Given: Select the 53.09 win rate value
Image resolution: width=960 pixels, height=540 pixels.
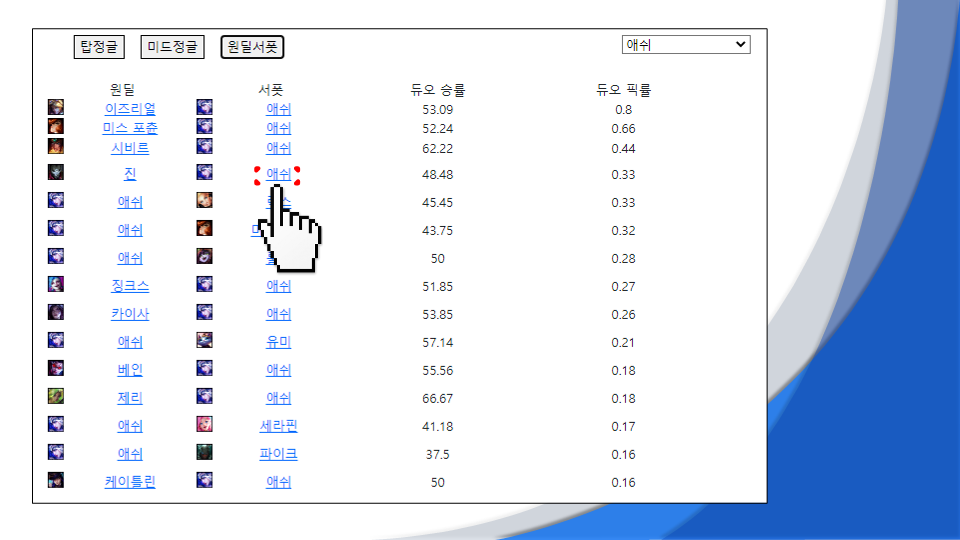Looking at the screenshot, I should click(x=438, y=110).
